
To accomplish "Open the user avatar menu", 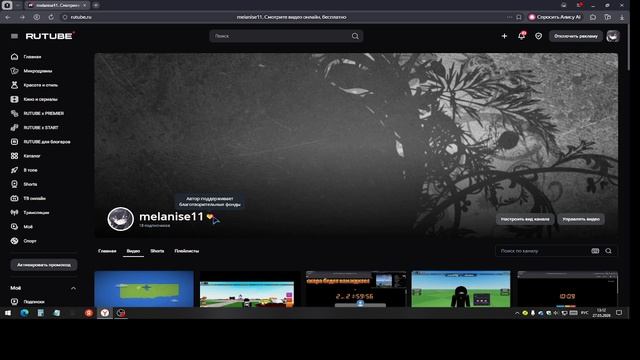I will click(612, 36).
